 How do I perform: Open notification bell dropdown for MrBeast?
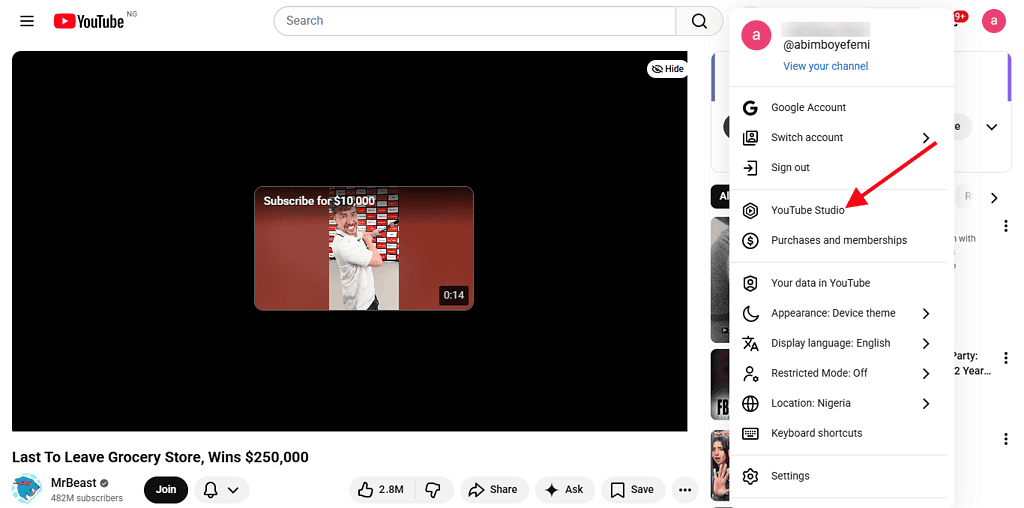221,490
